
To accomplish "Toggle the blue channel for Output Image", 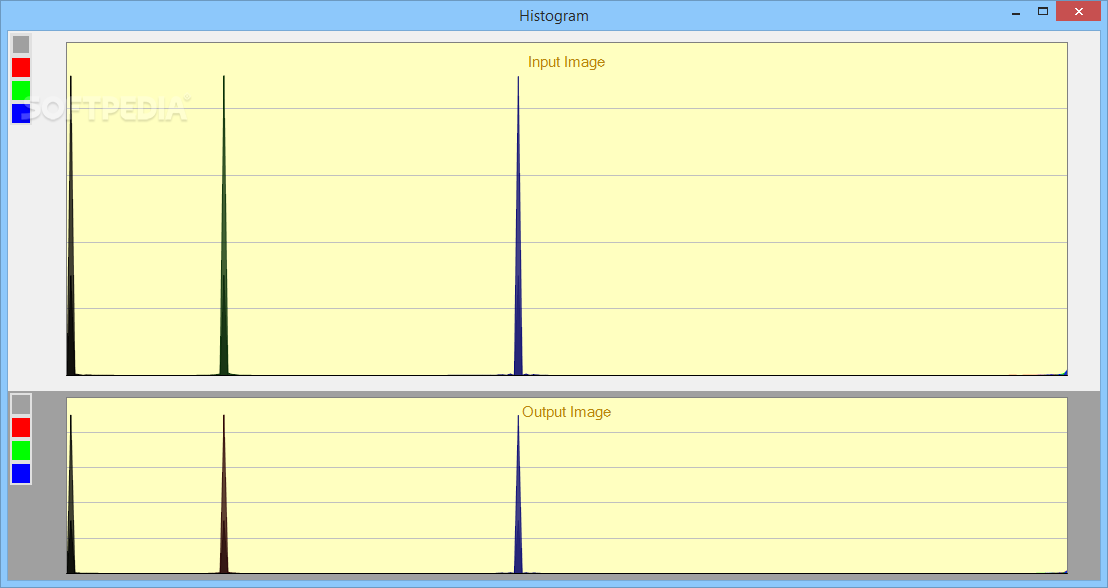I will click(x=21, y=474).
